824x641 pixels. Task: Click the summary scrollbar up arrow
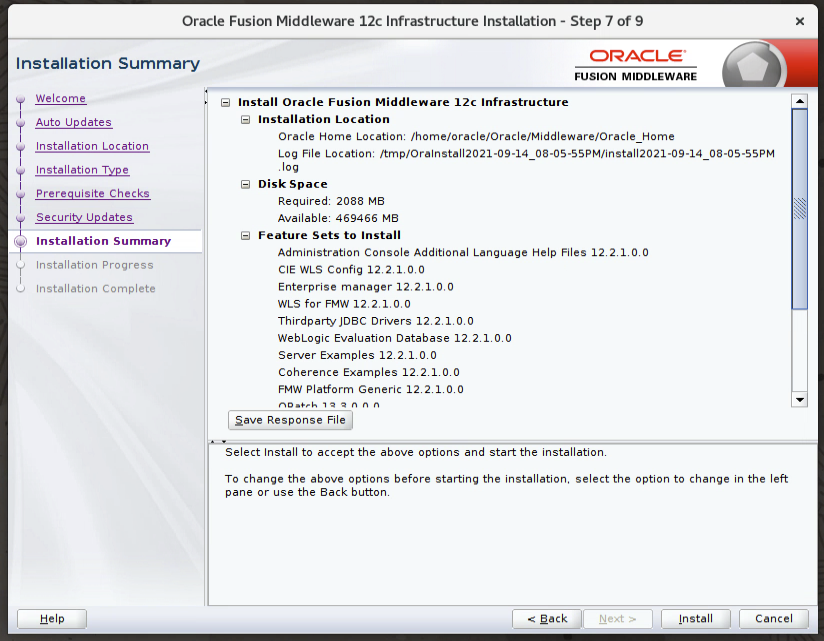(799, 101)
